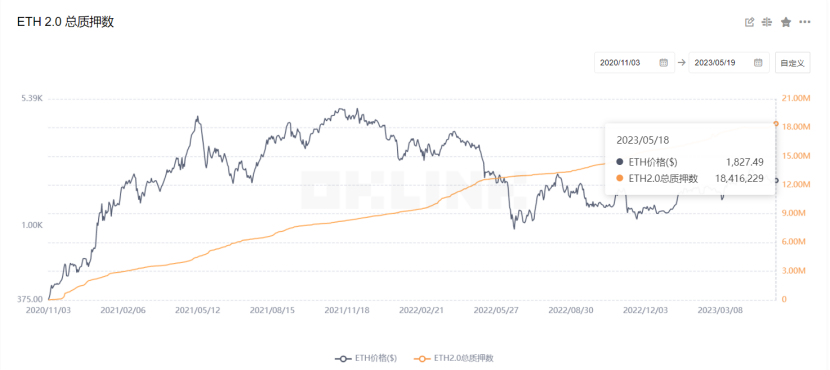Toggle ETH价格($) series in legend
The height and width of the screenshot is (370, 830).
366,358
